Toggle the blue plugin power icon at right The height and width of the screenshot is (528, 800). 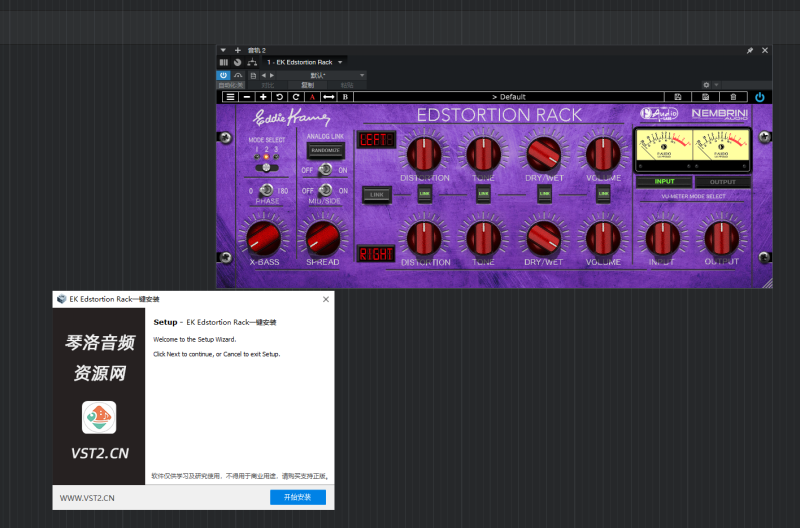[x=760, y=97]
